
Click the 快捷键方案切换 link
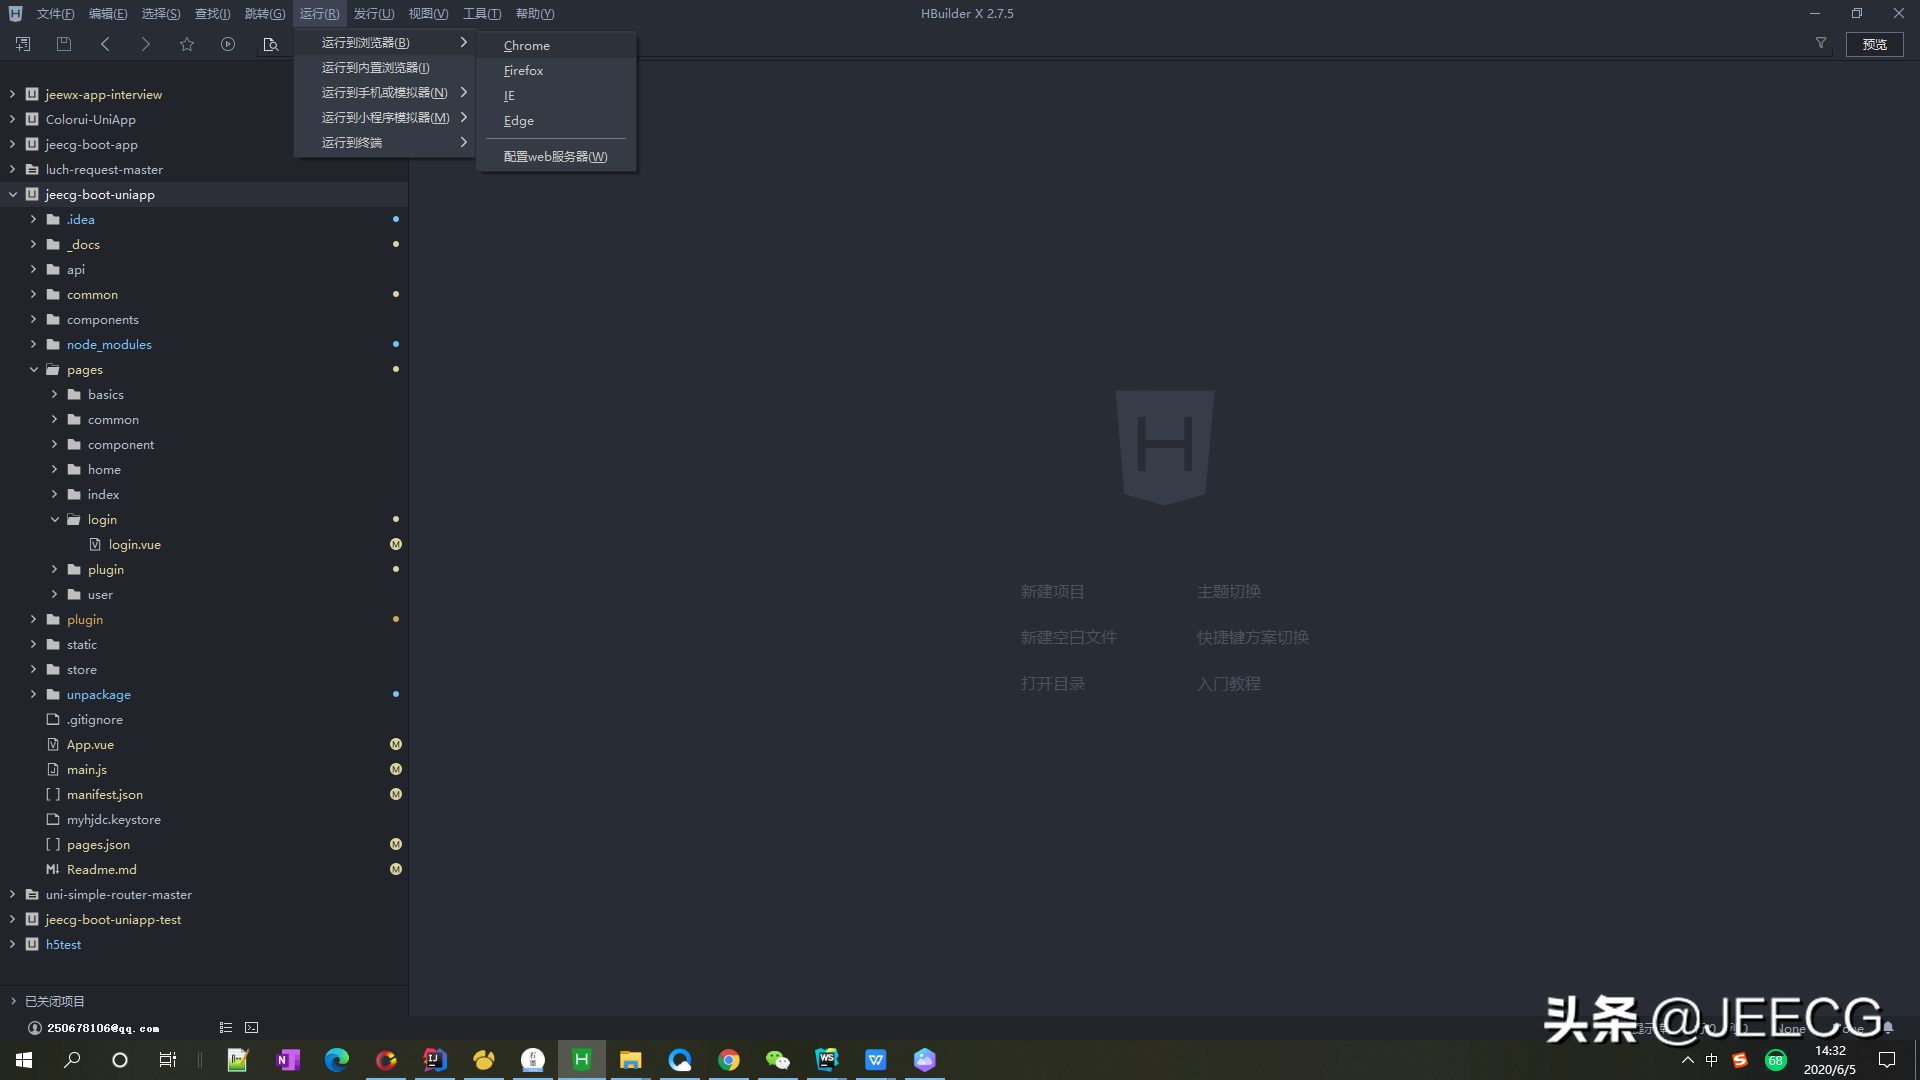click(1252, 637)
